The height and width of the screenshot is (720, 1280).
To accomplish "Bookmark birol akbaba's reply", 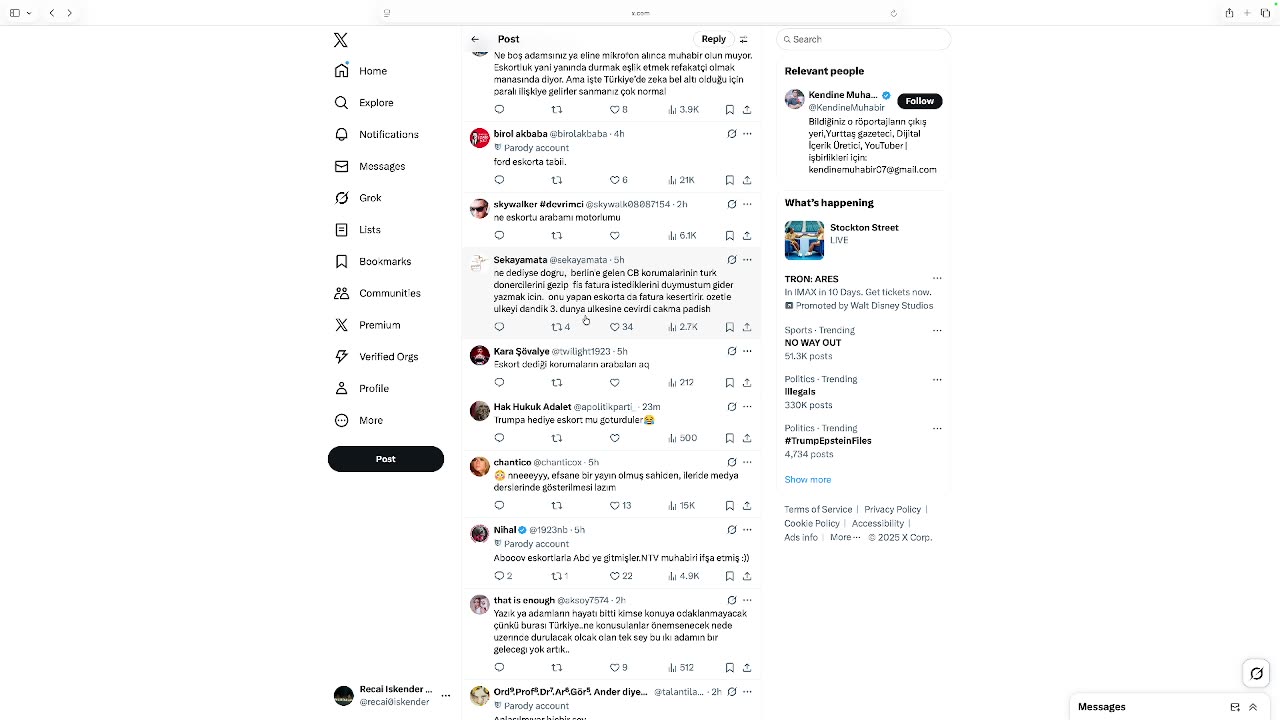I will point(730,180).
